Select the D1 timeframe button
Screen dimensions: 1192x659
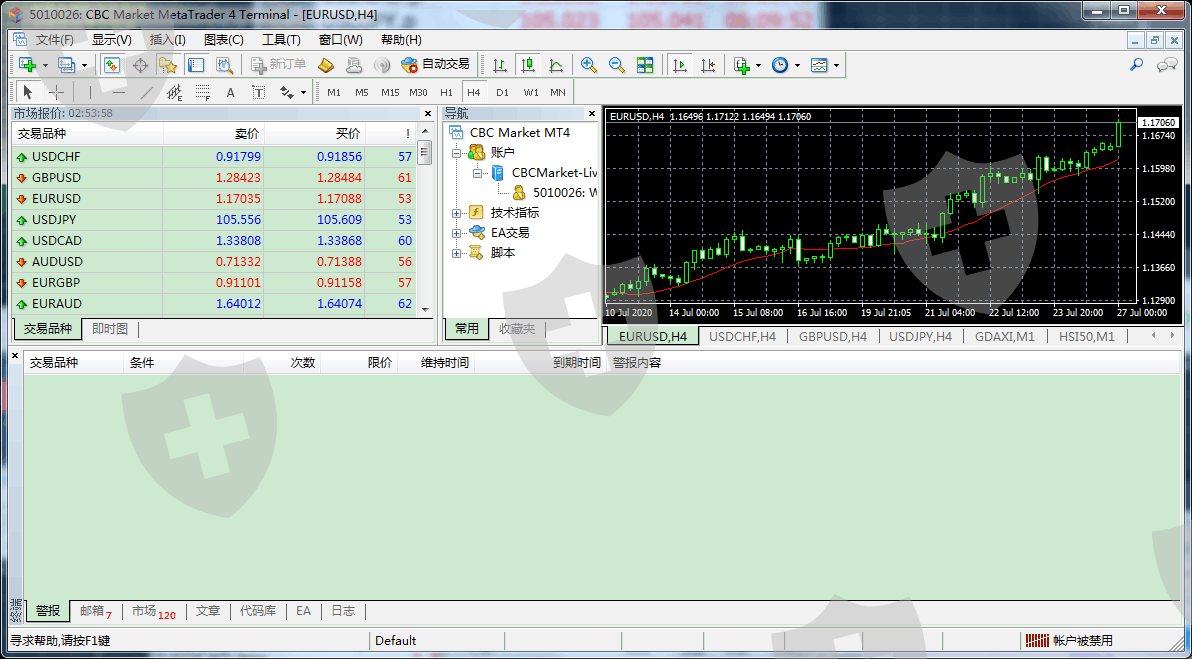coord(502,92)
